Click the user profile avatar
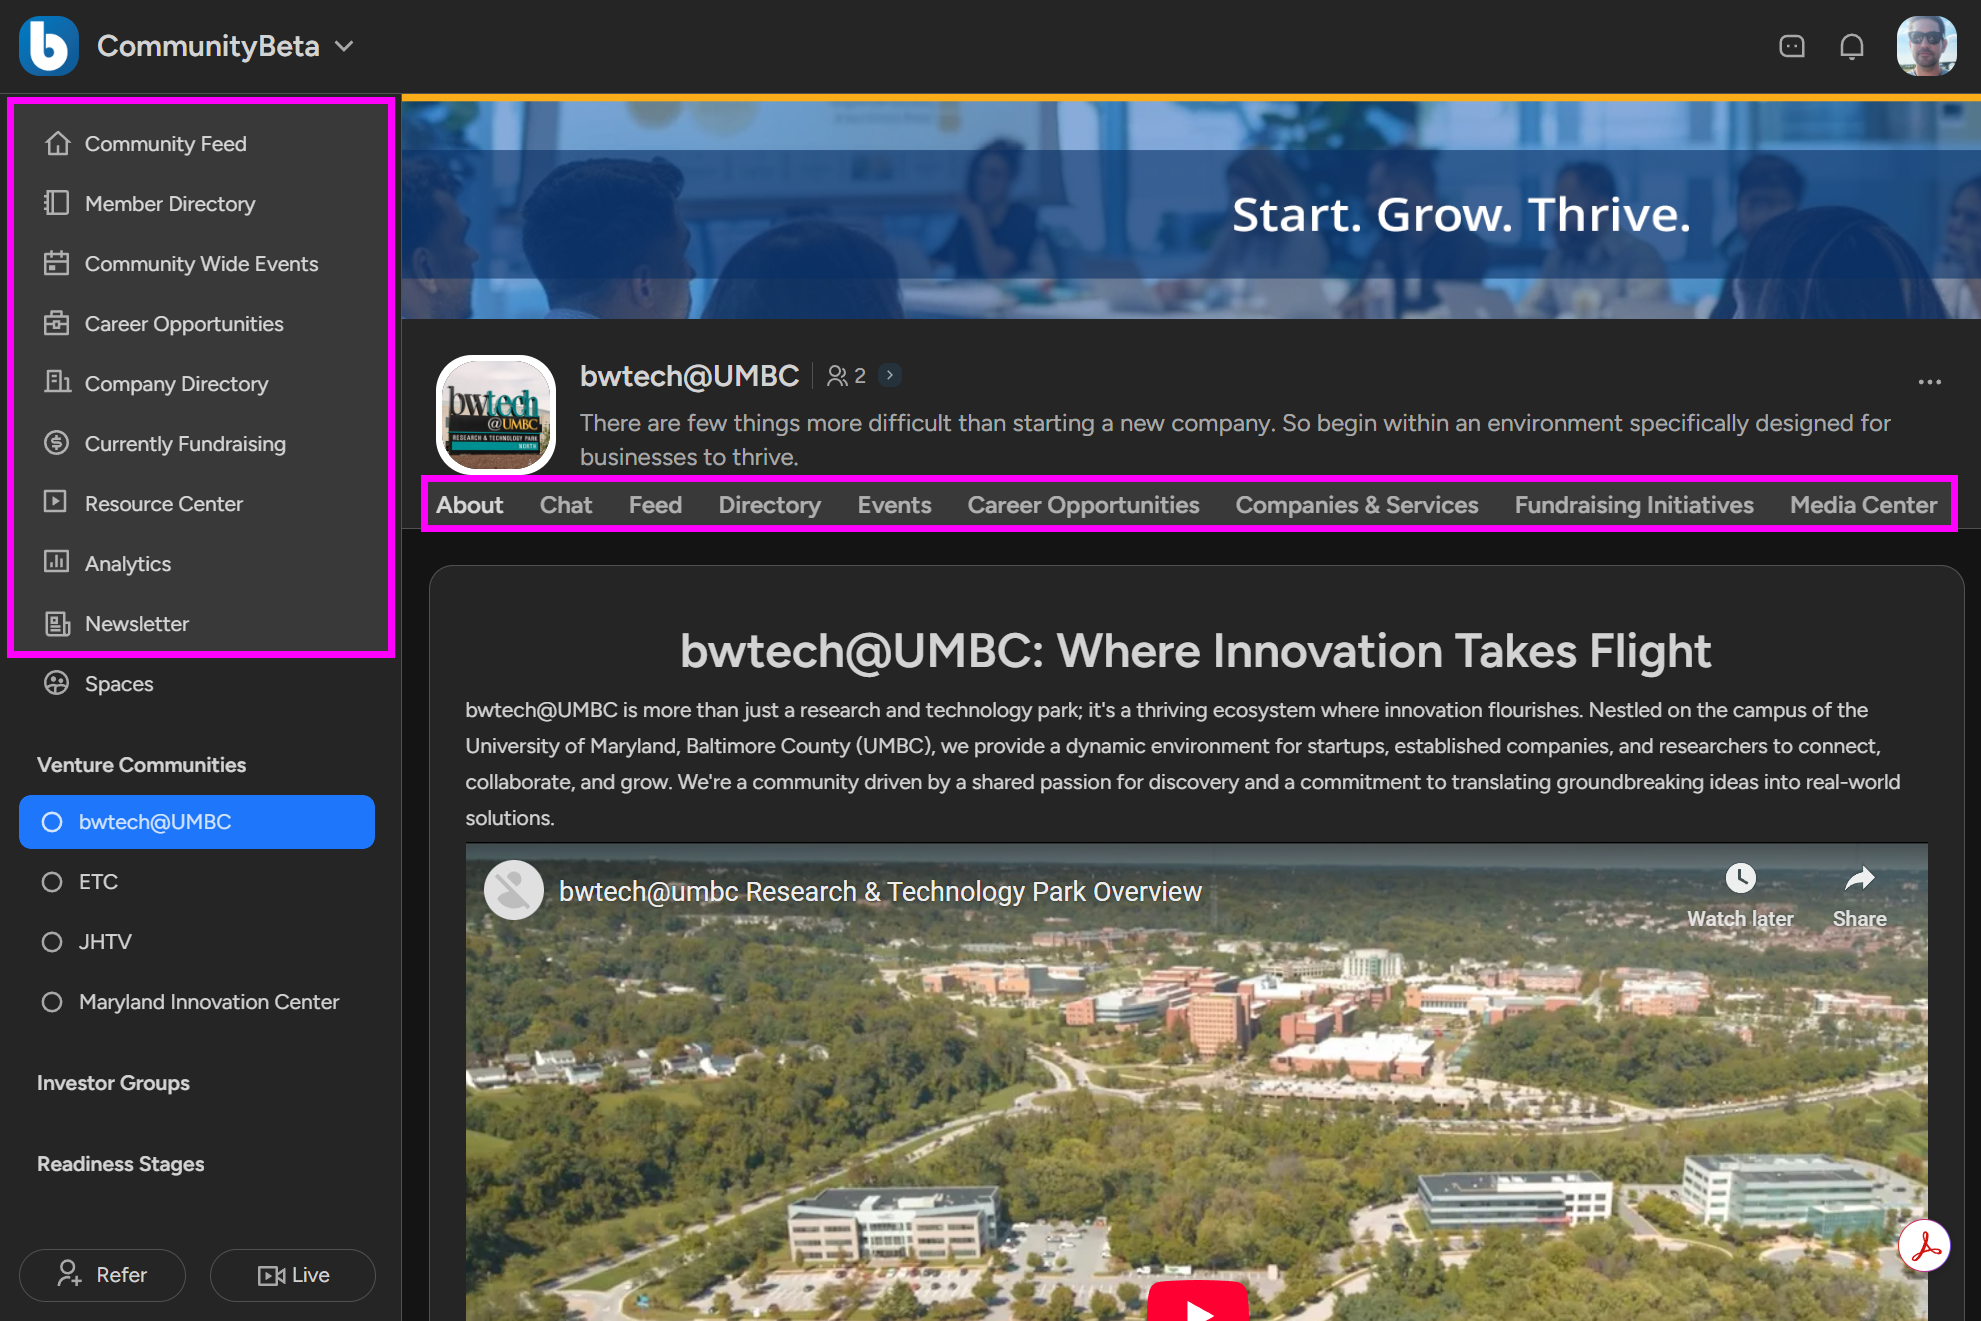1981x1321 pixels. pos(1927,46)
